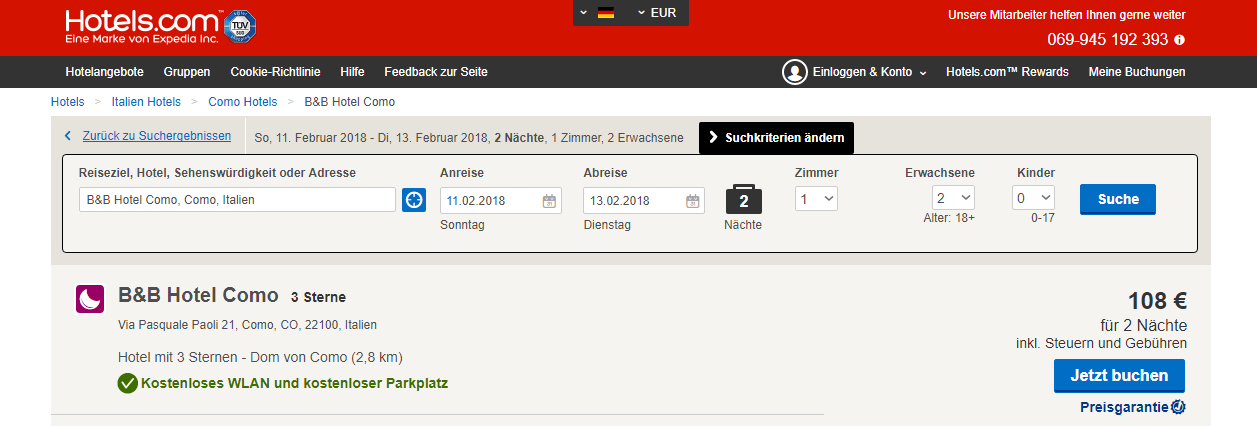1257x426 pixels.
Task: Click the Suche button
Action: (x=1118, y=199)
